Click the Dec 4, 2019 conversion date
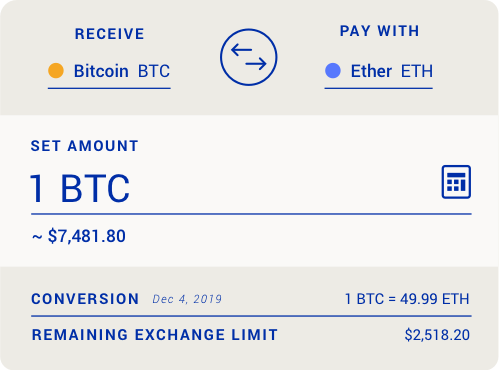Image resolution: width=500 pixels, height=370 pixels. (187, 299)
